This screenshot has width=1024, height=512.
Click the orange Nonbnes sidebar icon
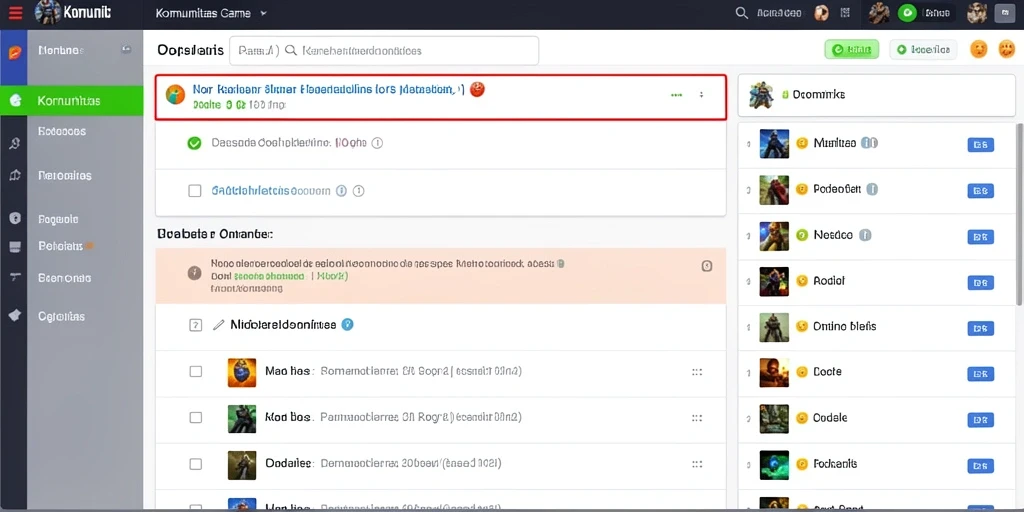(14, 52)
